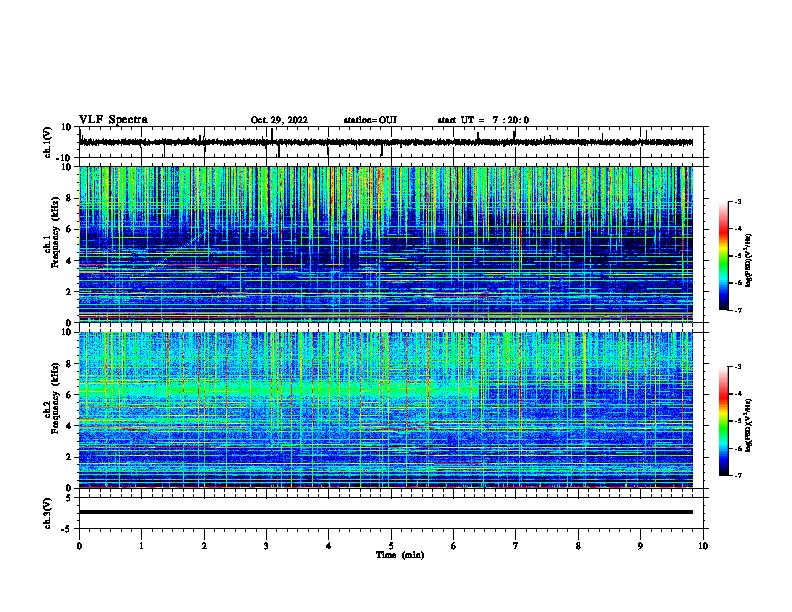Select the ch.2 "Frequency (kHz)" axis label

coord(56,398)
